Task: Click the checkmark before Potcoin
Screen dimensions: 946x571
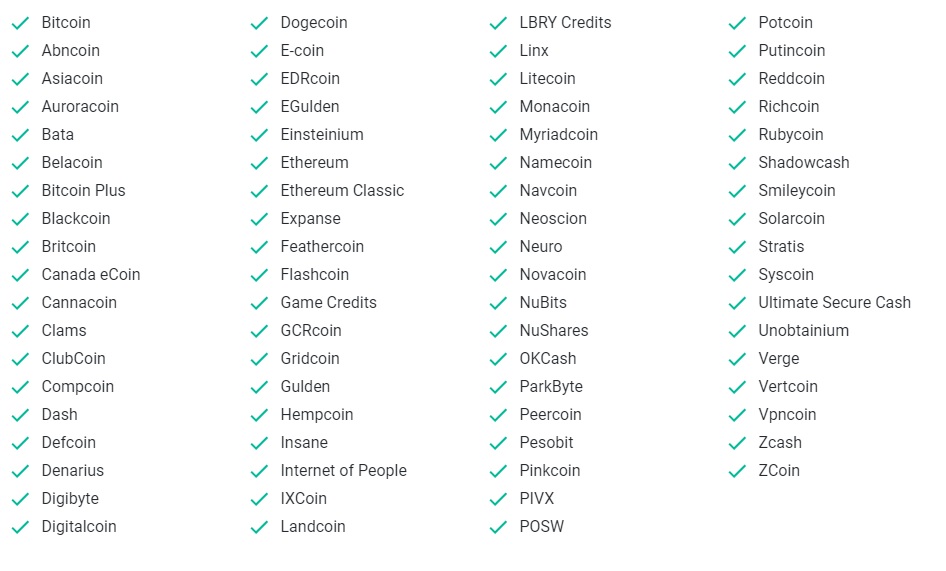Action: click(737, 24)
